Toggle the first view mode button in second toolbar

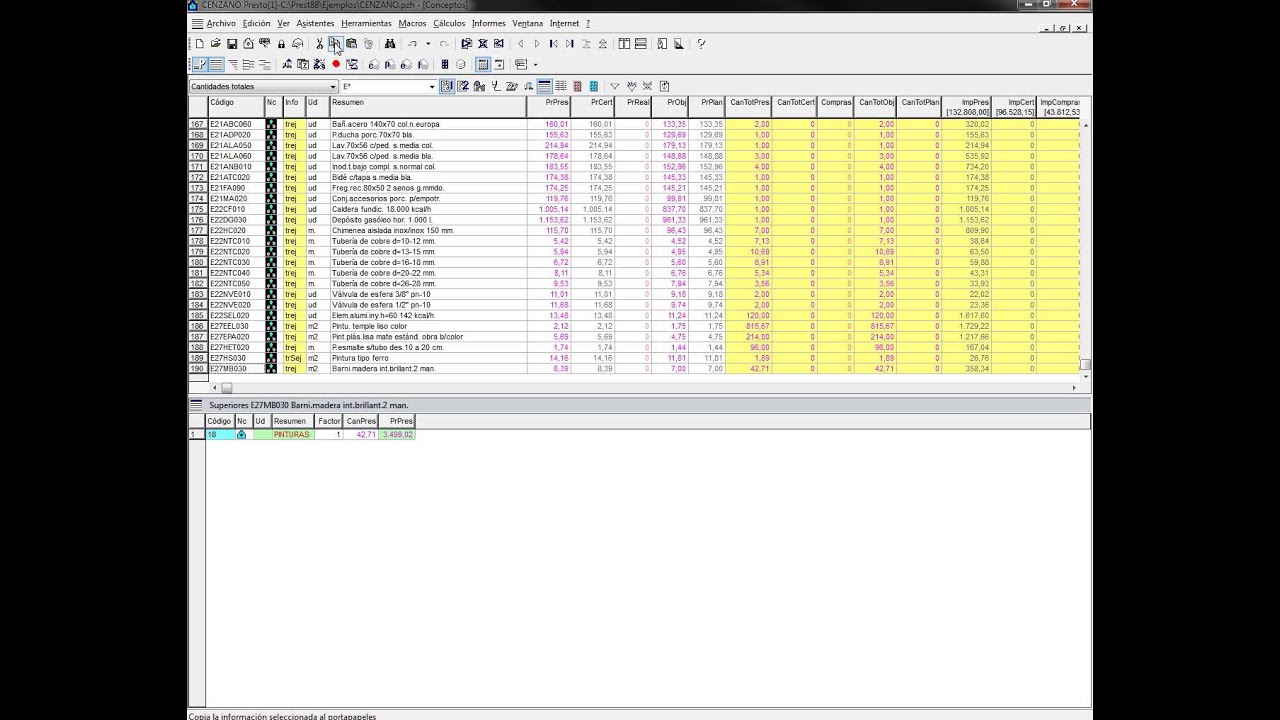199,64
